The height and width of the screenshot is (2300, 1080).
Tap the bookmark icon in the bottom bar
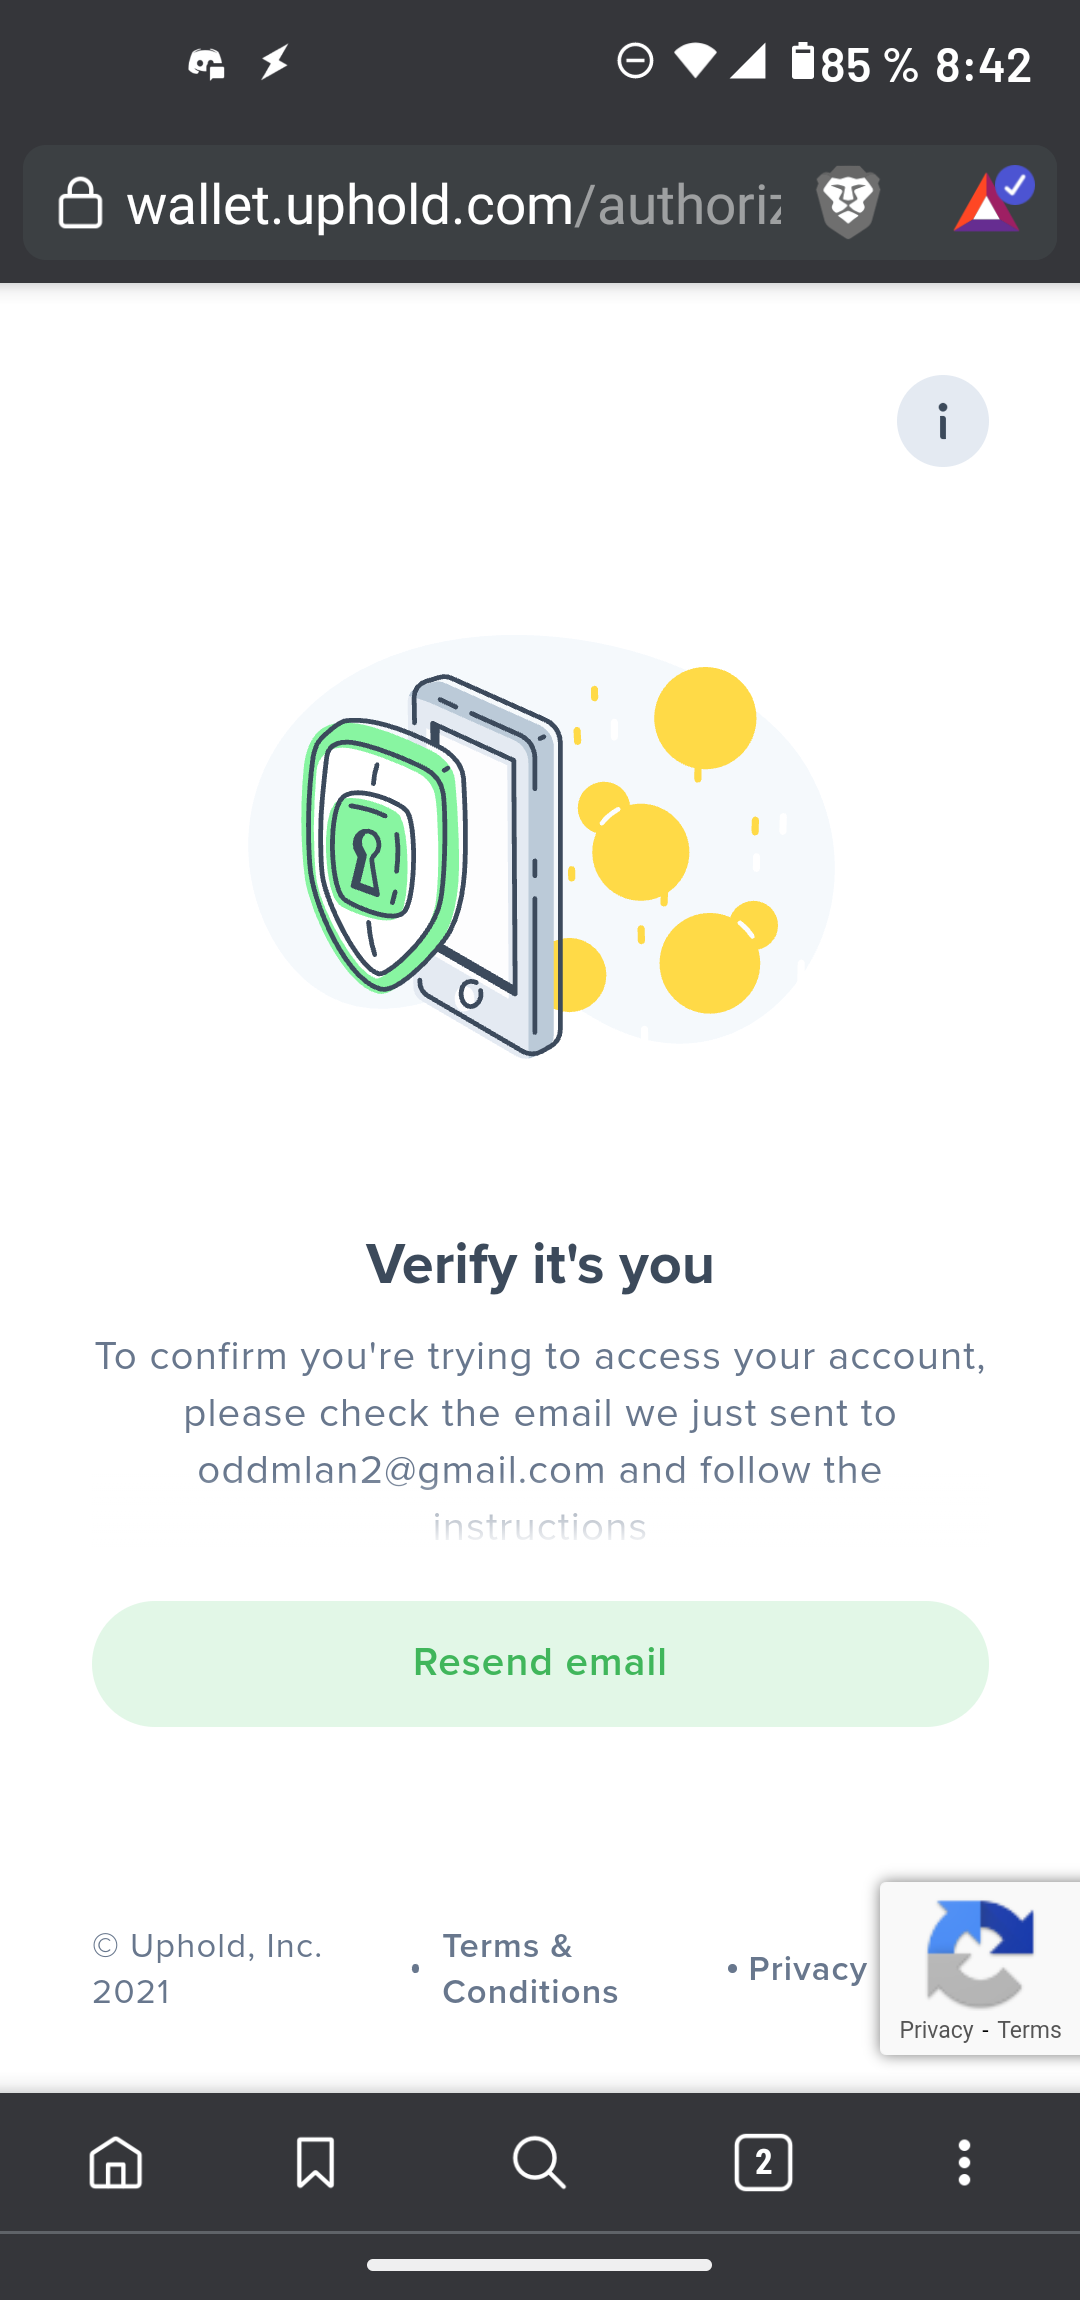[315, 2163]
